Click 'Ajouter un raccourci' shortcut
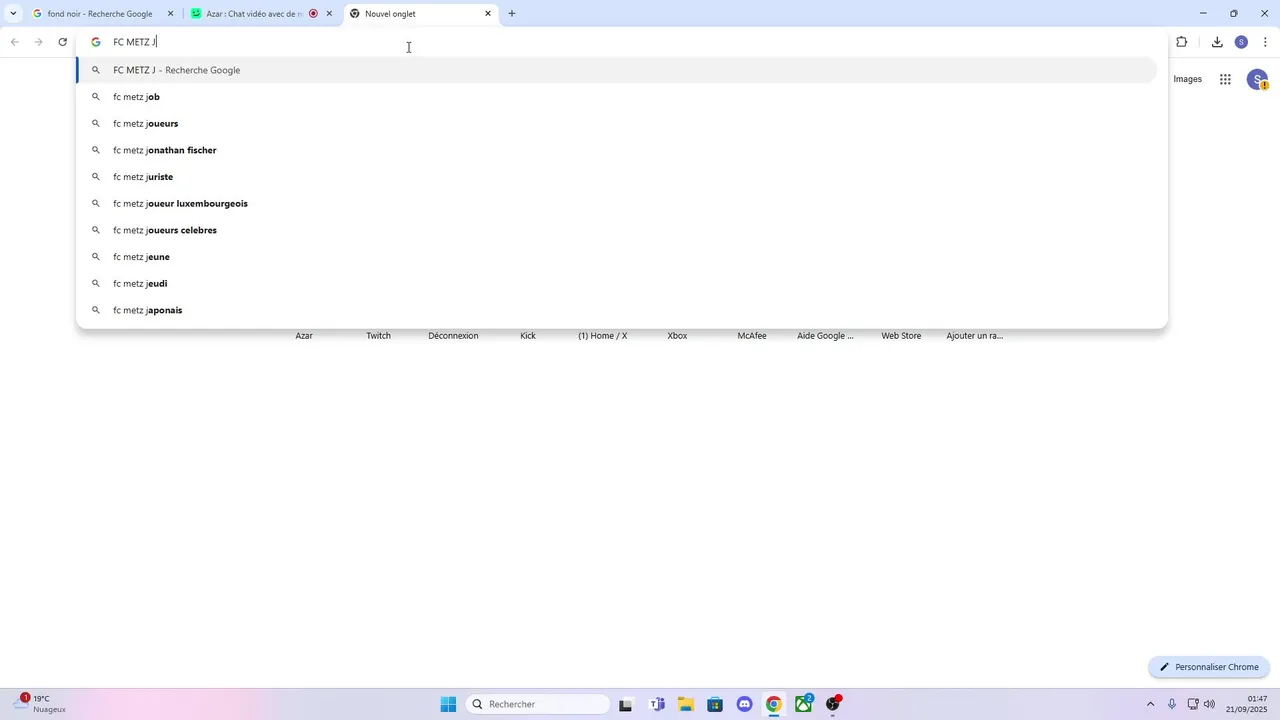The height and width of the screenshot is (720, 1280). tap(975, 336)
